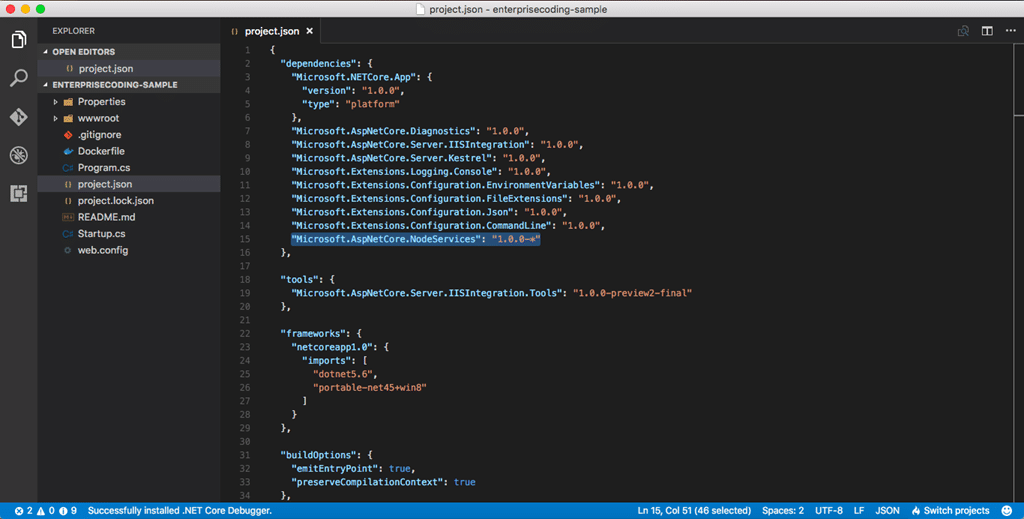Open Startup.cs in explorer
Image resolution: width=1024 pixels, height=519 pixels.
pos(101,234)
